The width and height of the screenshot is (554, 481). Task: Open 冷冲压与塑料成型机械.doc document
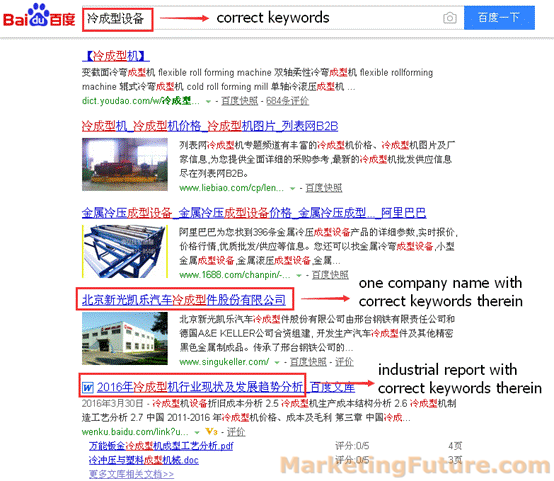144,460
